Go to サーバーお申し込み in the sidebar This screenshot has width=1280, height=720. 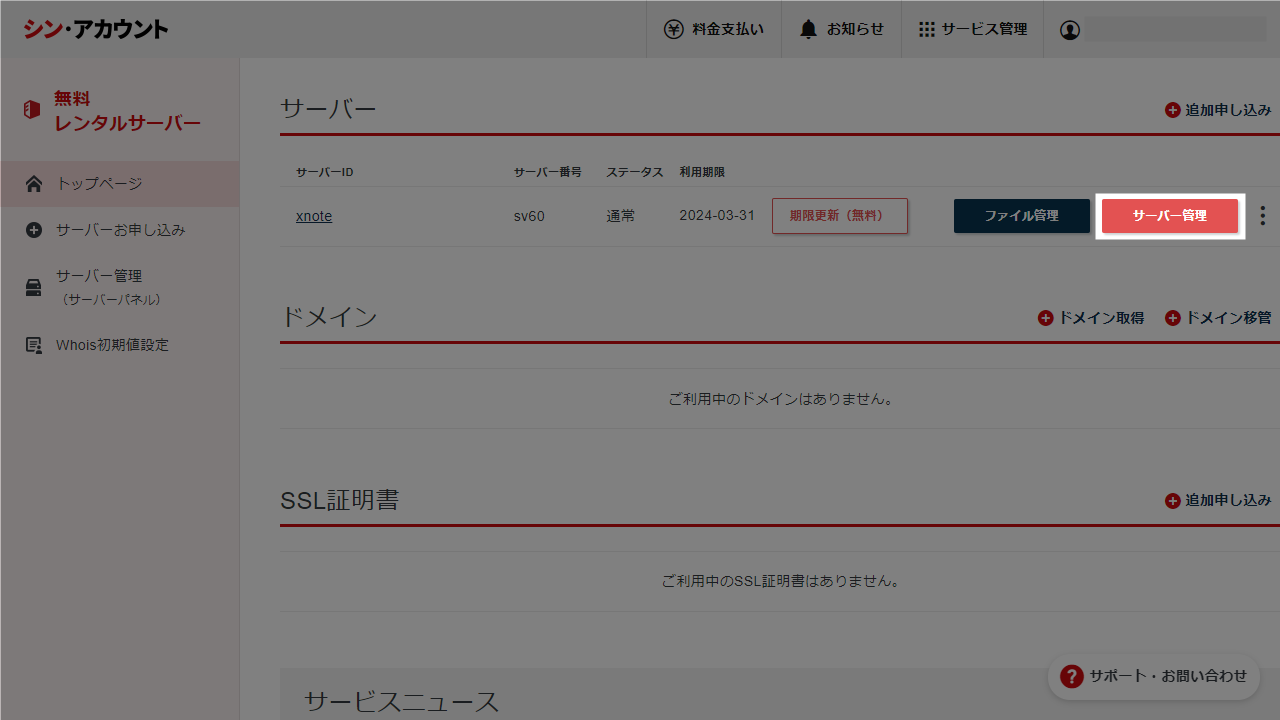120,230
